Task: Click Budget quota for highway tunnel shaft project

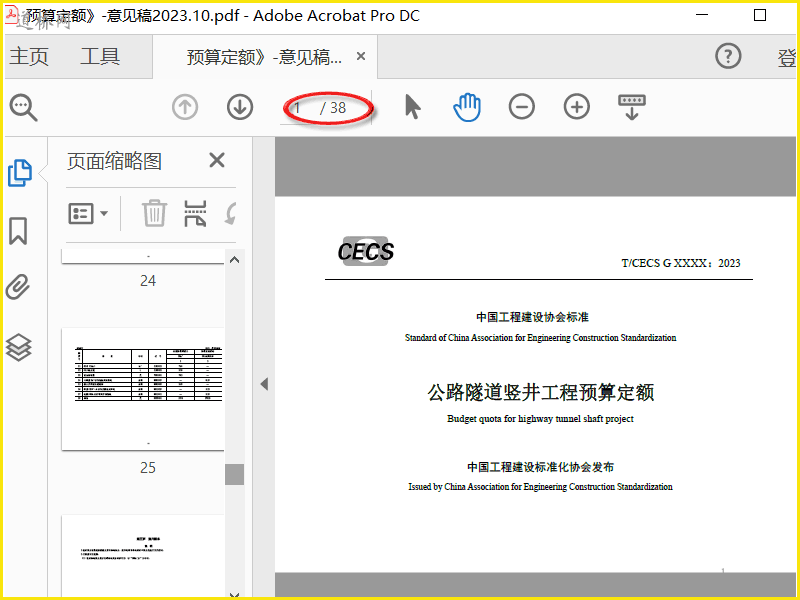Action: (540, 419)
